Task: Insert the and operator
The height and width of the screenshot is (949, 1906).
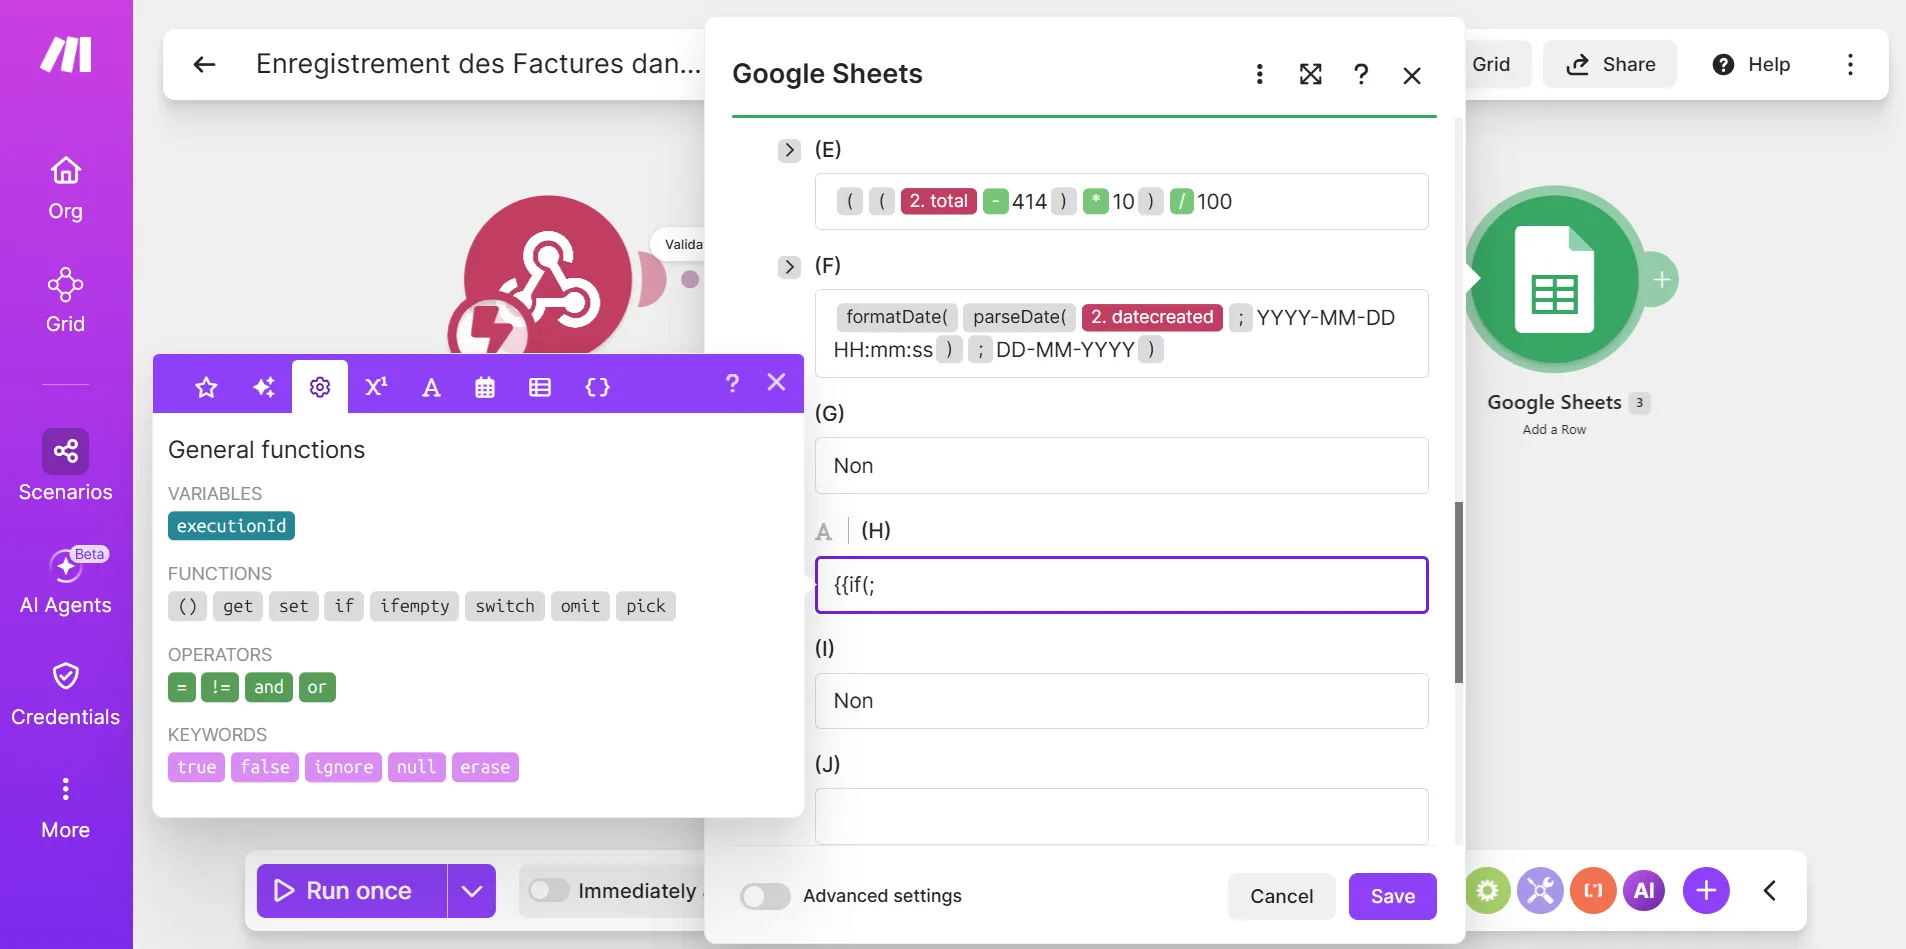Action: tap(269, 687)
